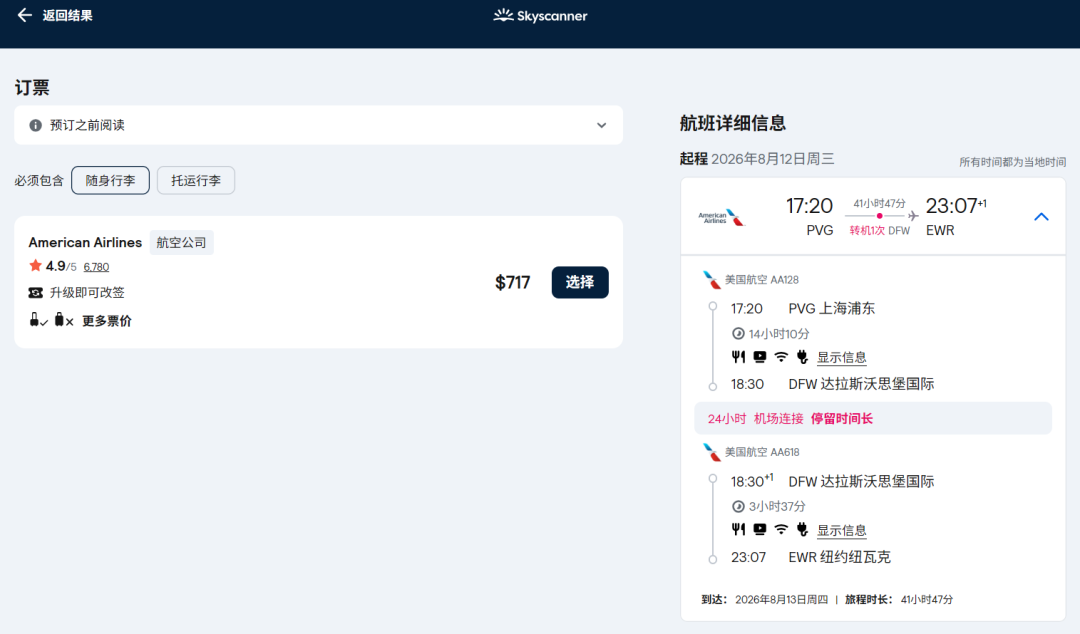Screen dimensions: 1080x634
Task: Click the Skyscanner logo
Action: click(540, 16)
